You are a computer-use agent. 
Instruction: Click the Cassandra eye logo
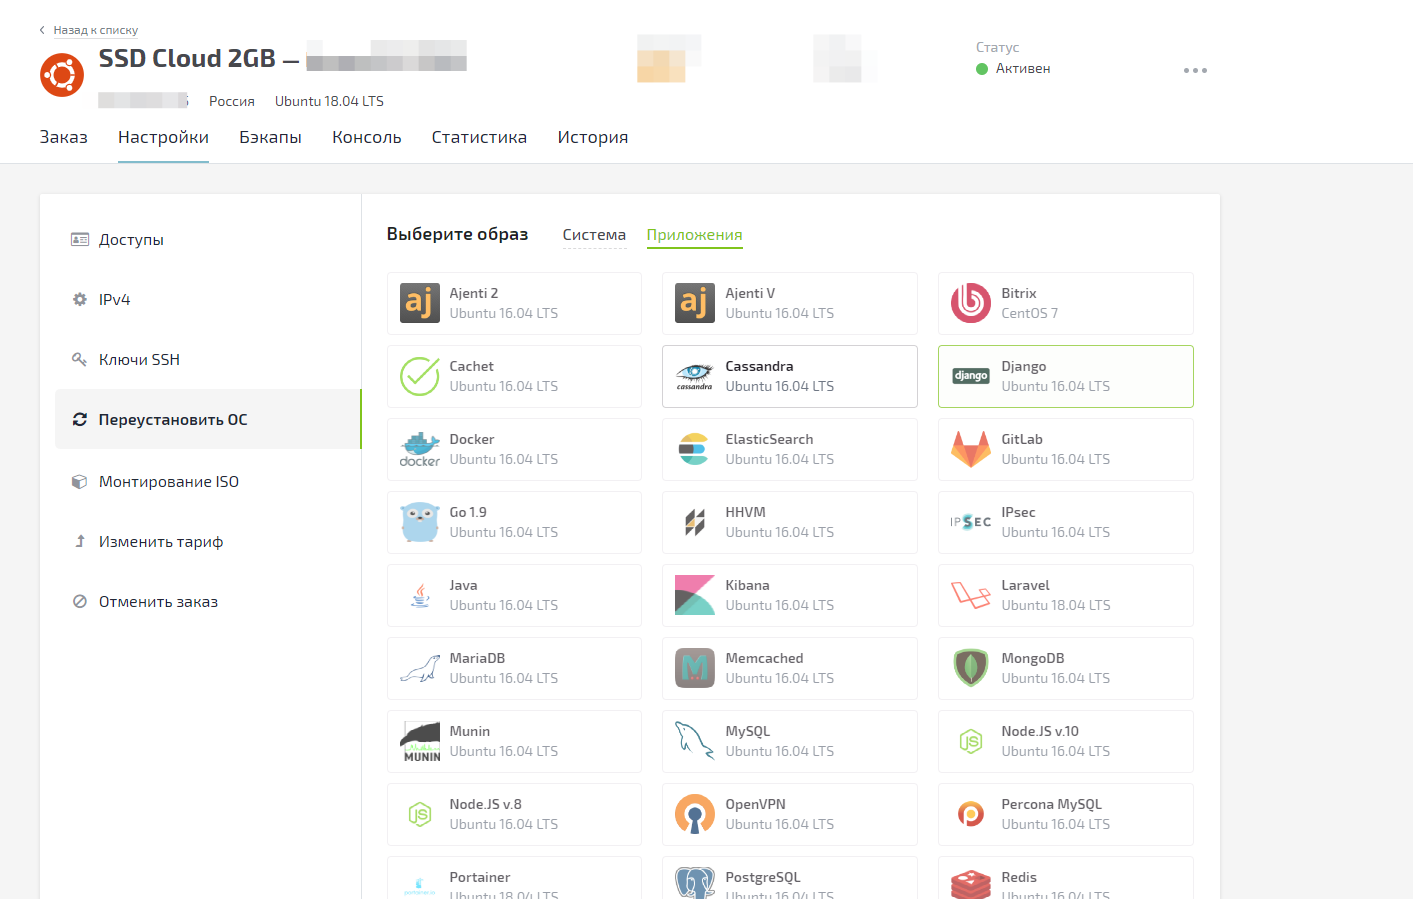pos(695,376)
